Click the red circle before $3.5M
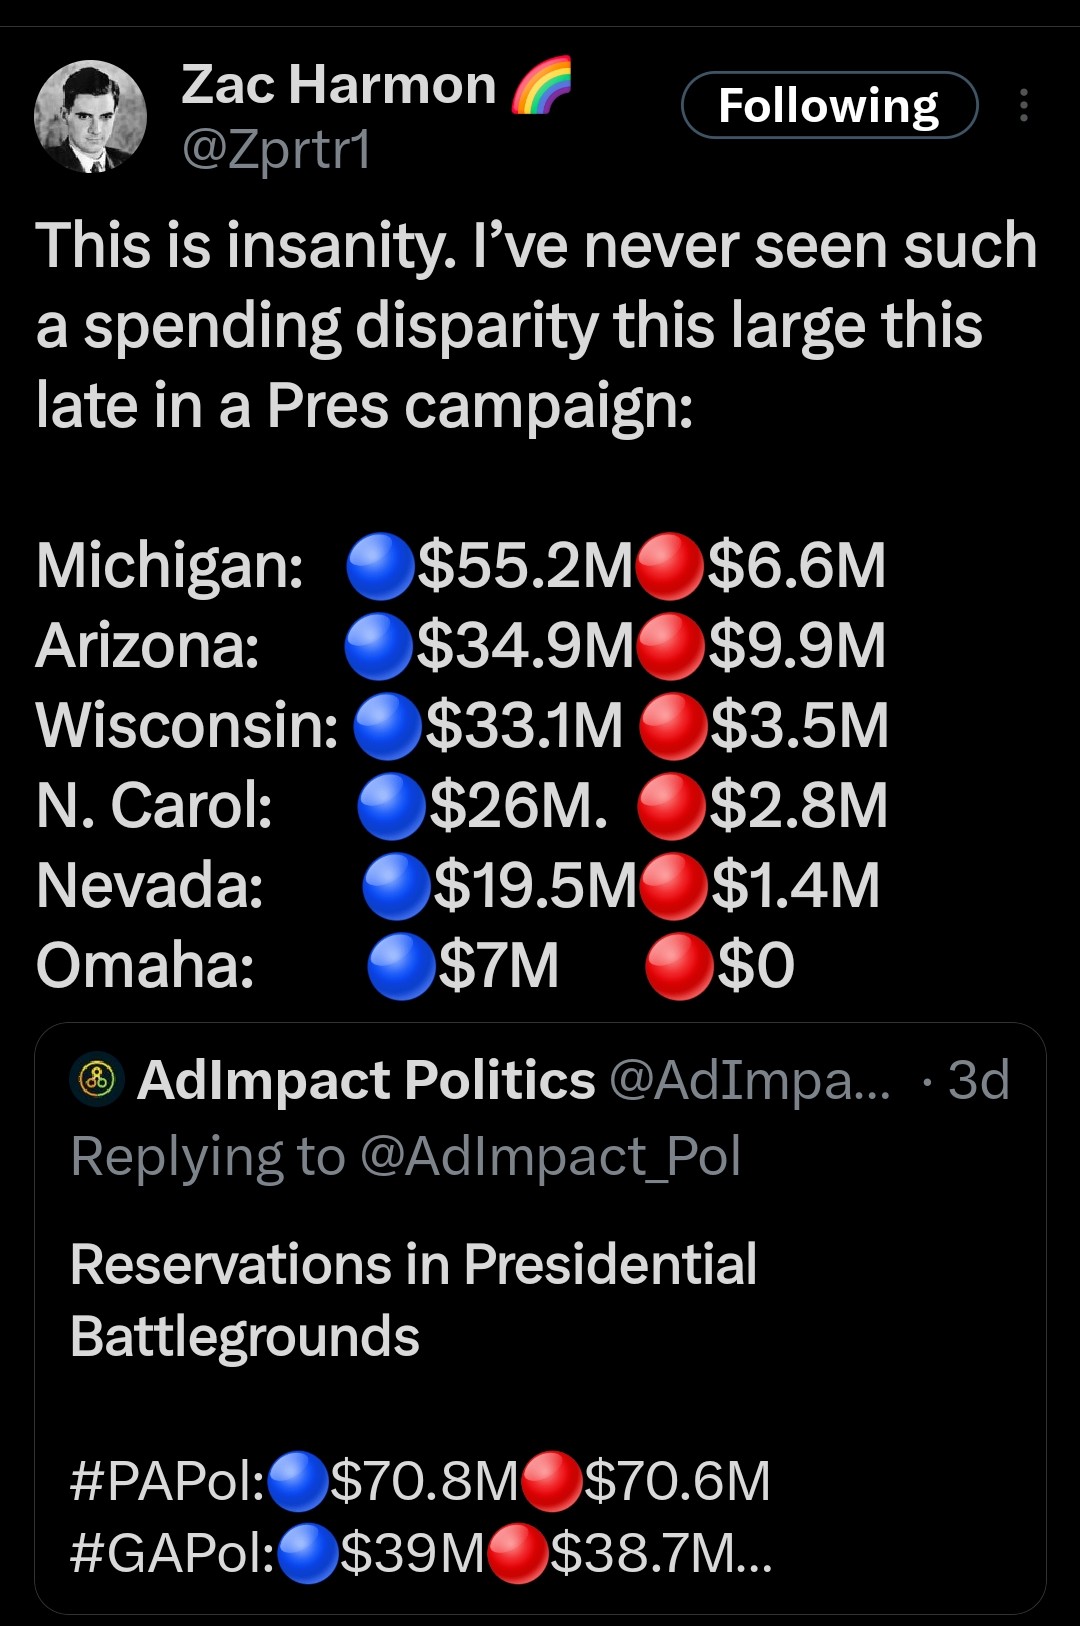 click(x=672, y=726)
